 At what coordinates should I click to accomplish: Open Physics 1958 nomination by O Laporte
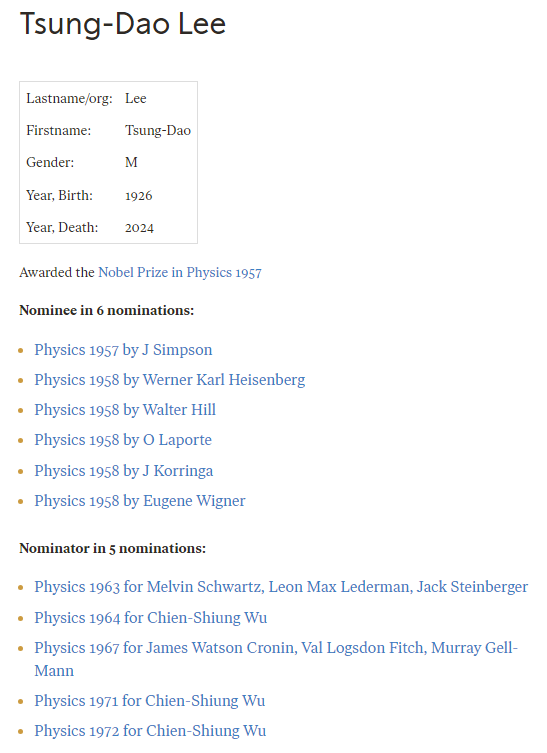click(x=123, y=440)
